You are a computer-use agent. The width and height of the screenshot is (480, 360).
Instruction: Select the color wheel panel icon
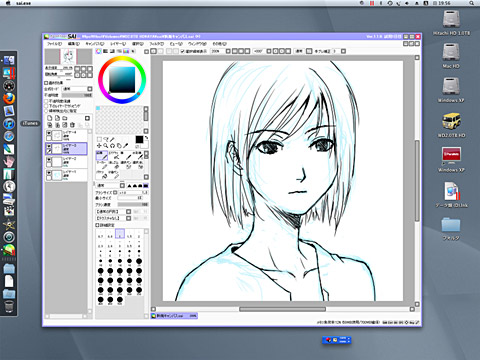[x=98, y=51]
